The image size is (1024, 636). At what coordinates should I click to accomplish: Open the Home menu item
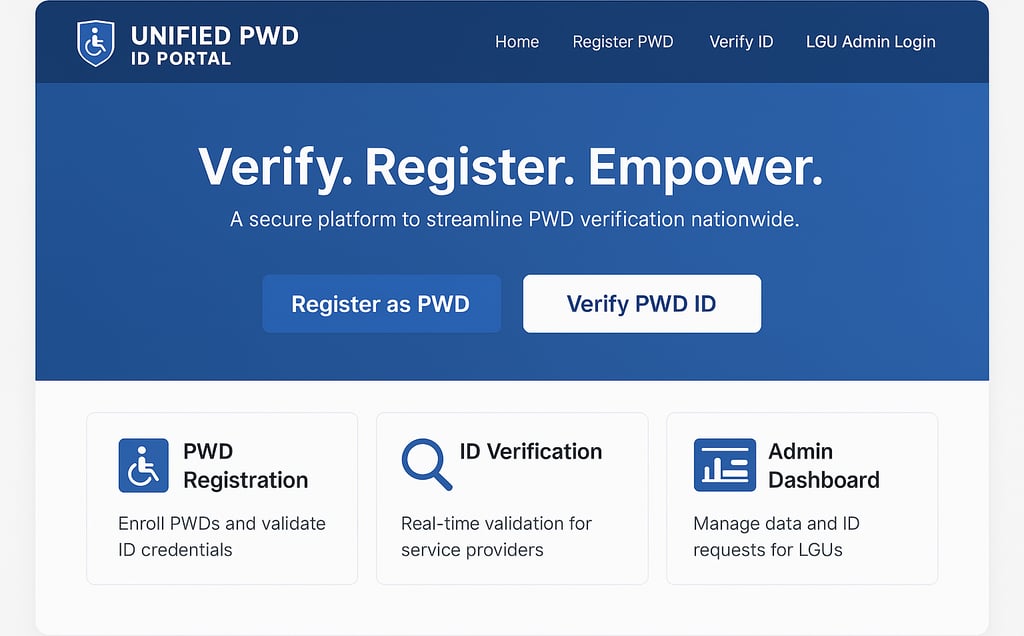516,42
